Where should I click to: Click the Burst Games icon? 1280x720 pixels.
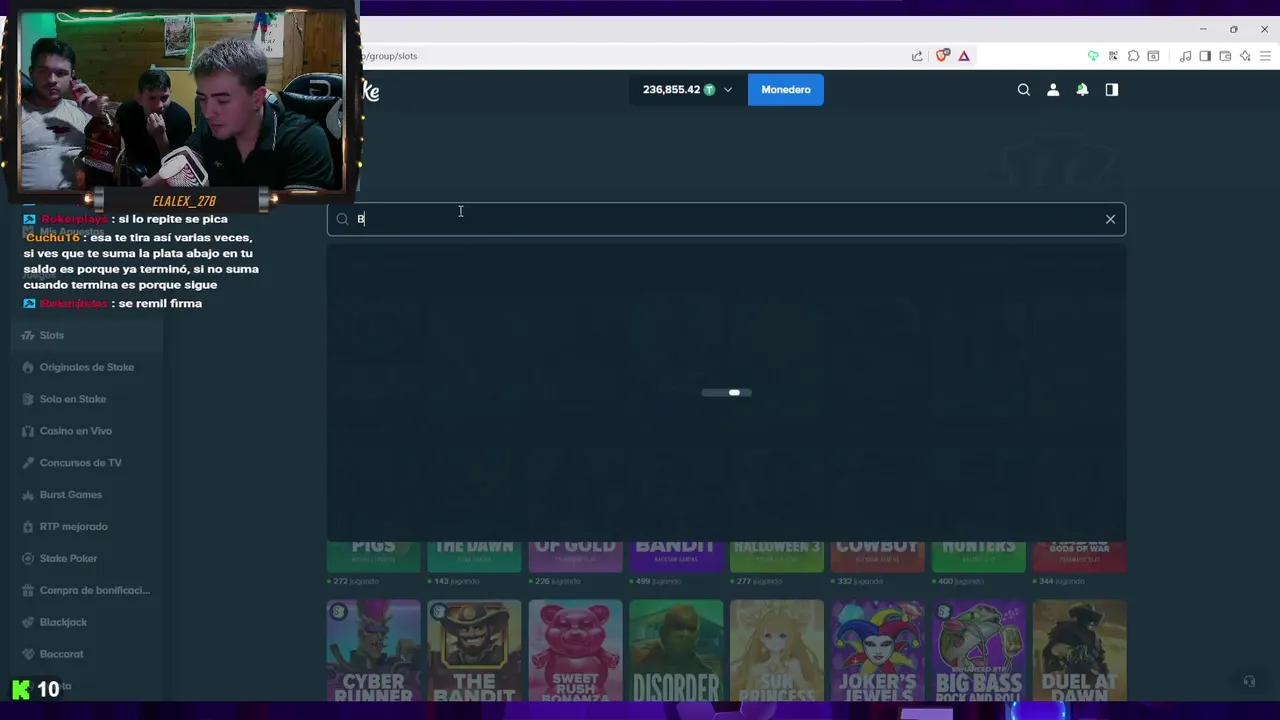tap(28, 495)
